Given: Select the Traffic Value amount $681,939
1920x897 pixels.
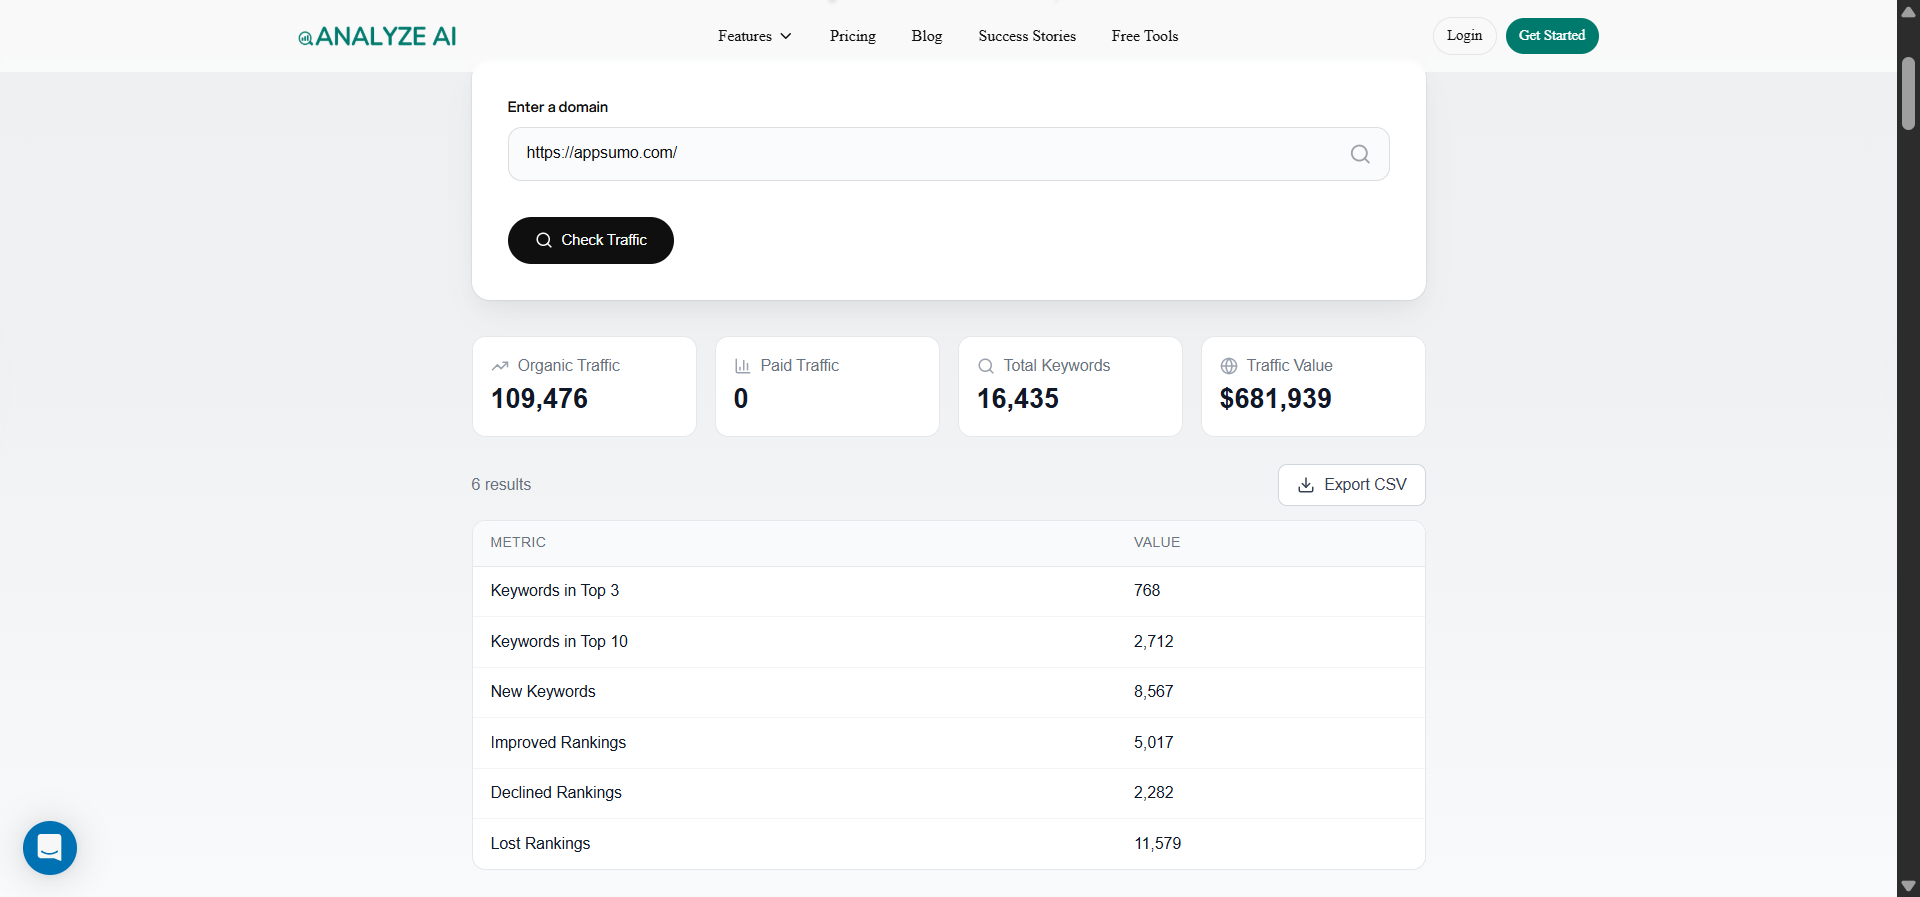Looking at the screenshot, I should click(x=1276, y=399).
